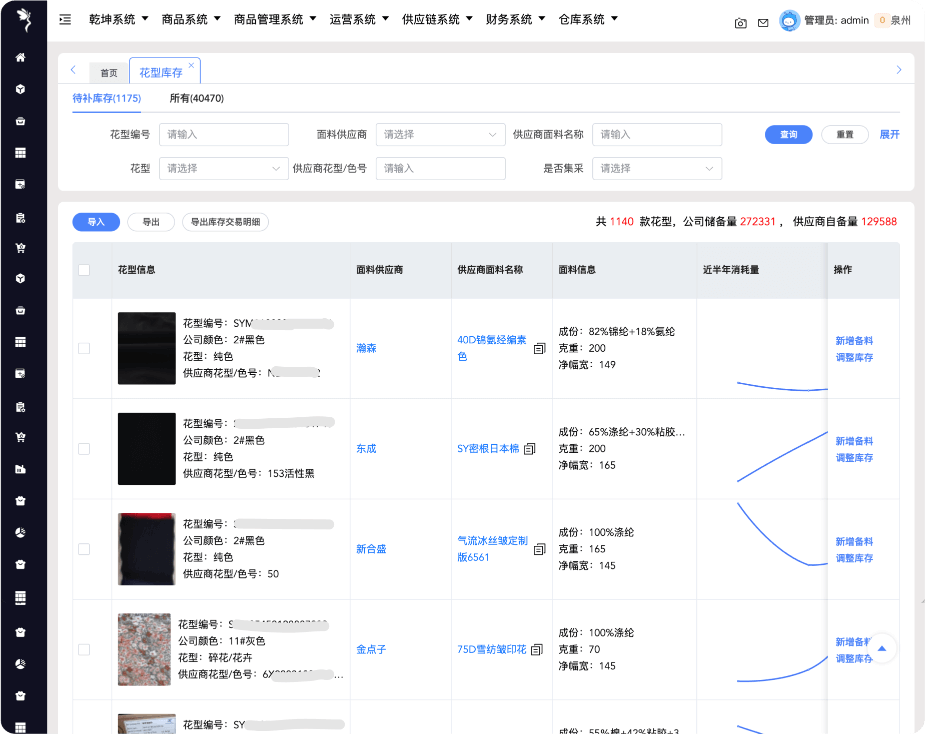The height and width of the screenshot is (734, 925).
Task: Open the 是否集采 dropdown
Action: tap(656, 169)
